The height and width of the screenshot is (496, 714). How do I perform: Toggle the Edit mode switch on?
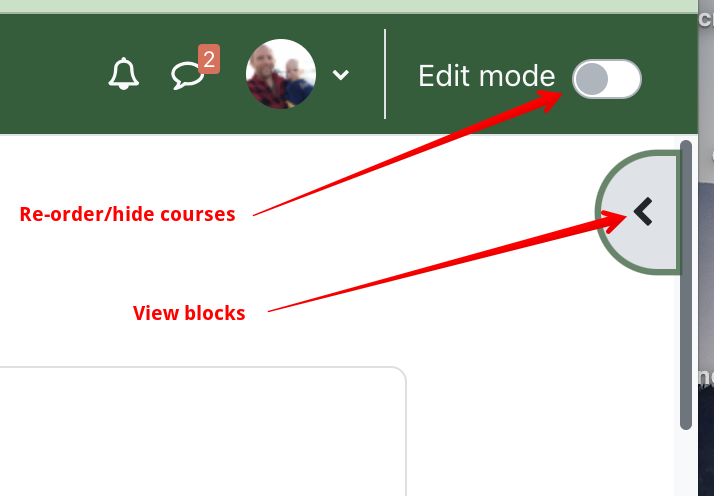click(x=607, y=79)
